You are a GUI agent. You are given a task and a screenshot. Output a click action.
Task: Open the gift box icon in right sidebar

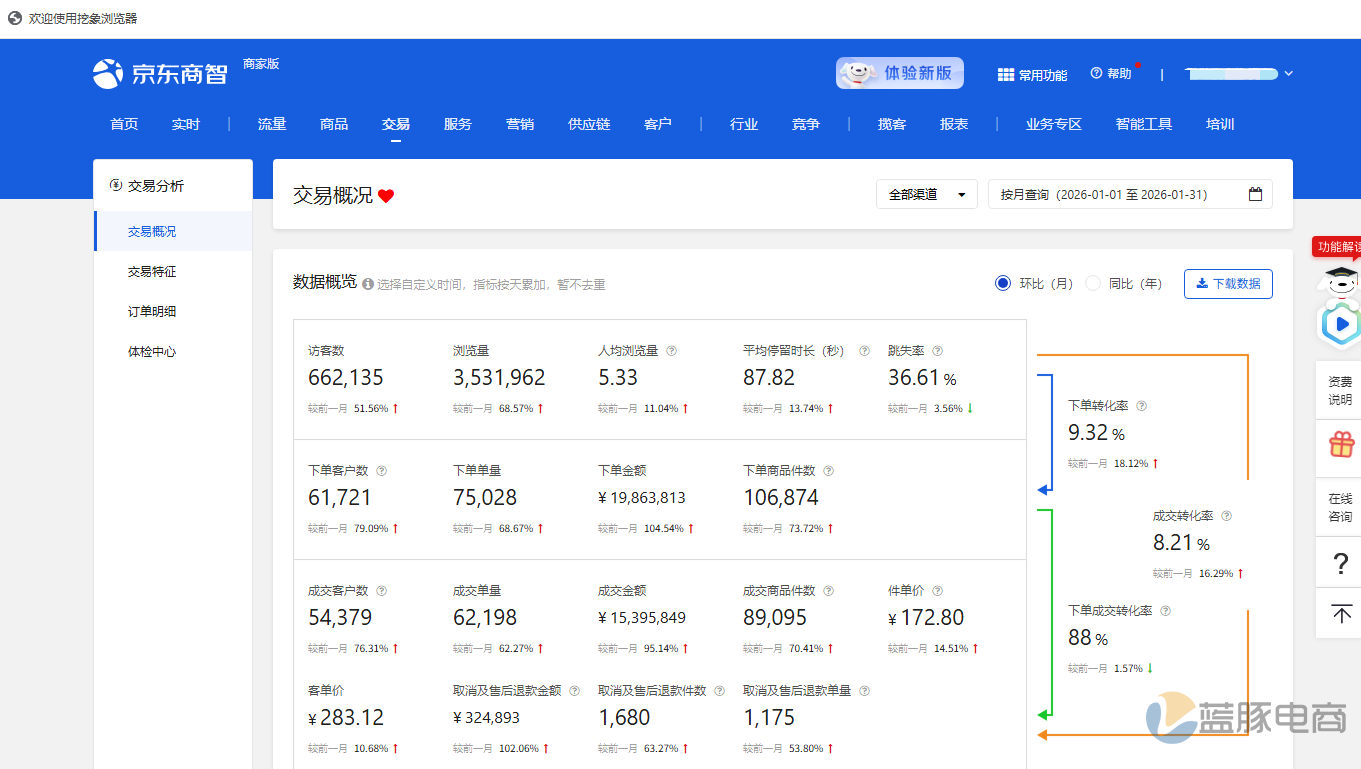coord(1341,443)
